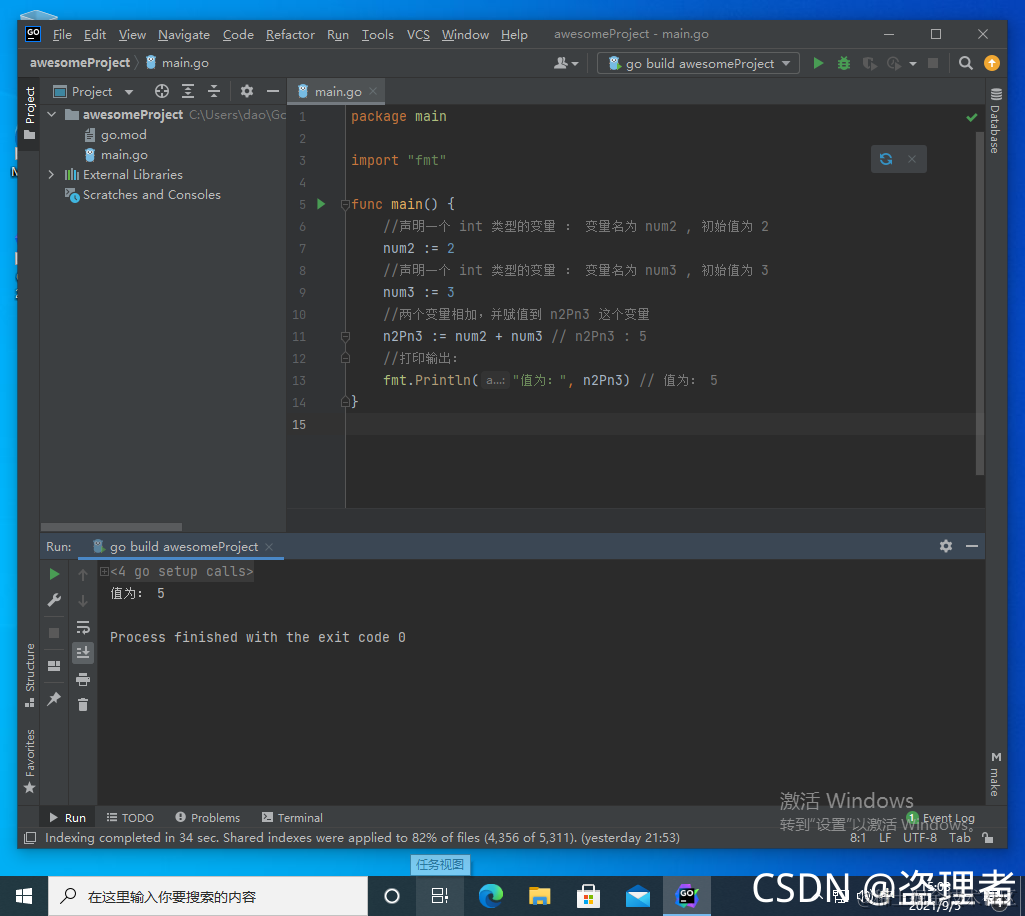Open the Tools menu

[x=378, y=35]
